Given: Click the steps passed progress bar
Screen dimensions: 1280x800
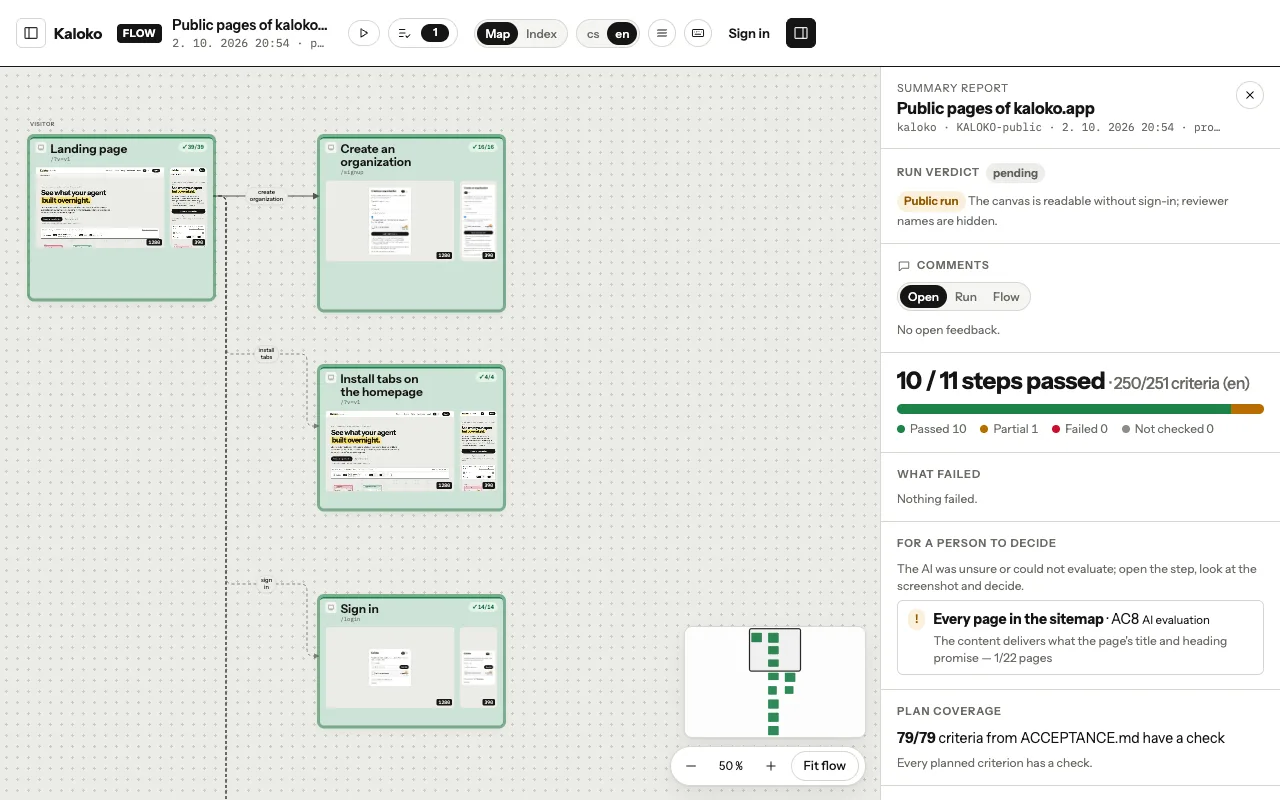Looking at the screenshot, I should [x=1080, y=409].
